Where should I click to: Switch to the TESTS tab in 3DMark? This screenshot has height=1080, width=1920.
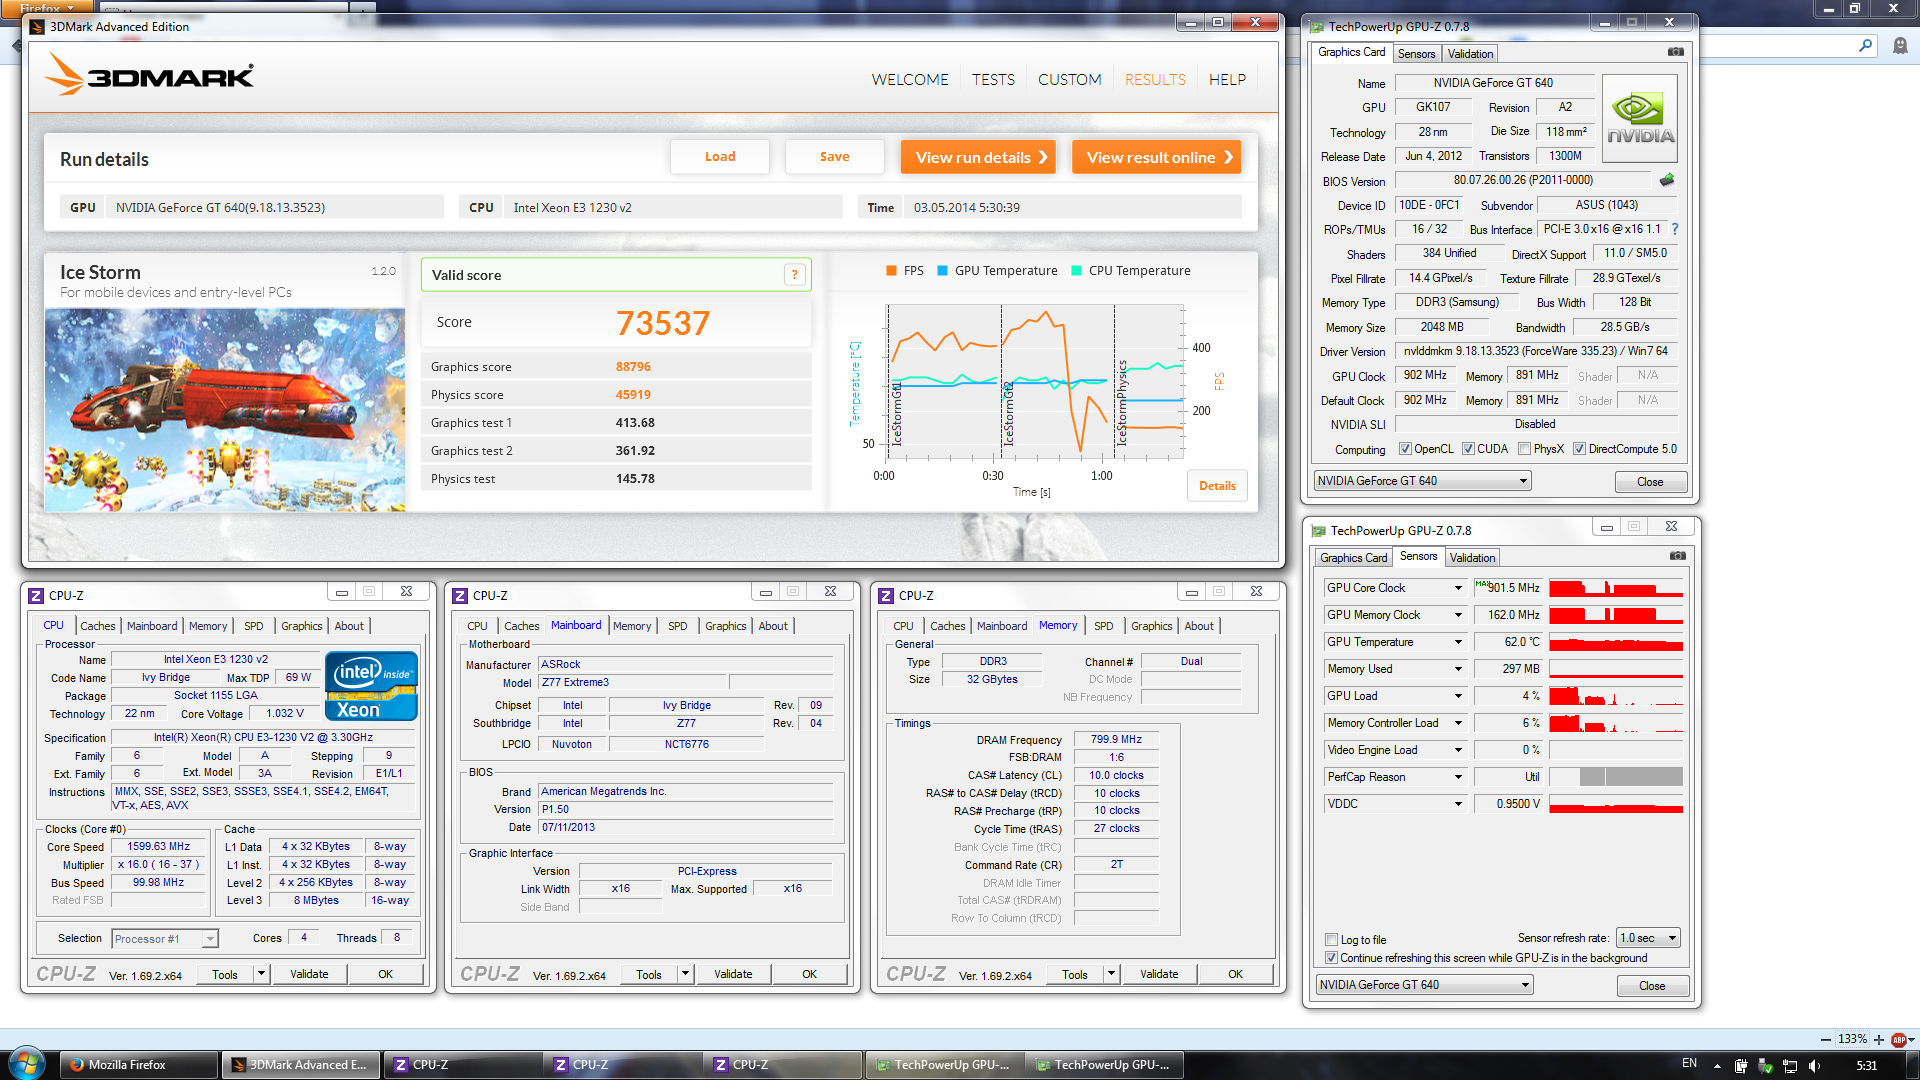[993, 80]
